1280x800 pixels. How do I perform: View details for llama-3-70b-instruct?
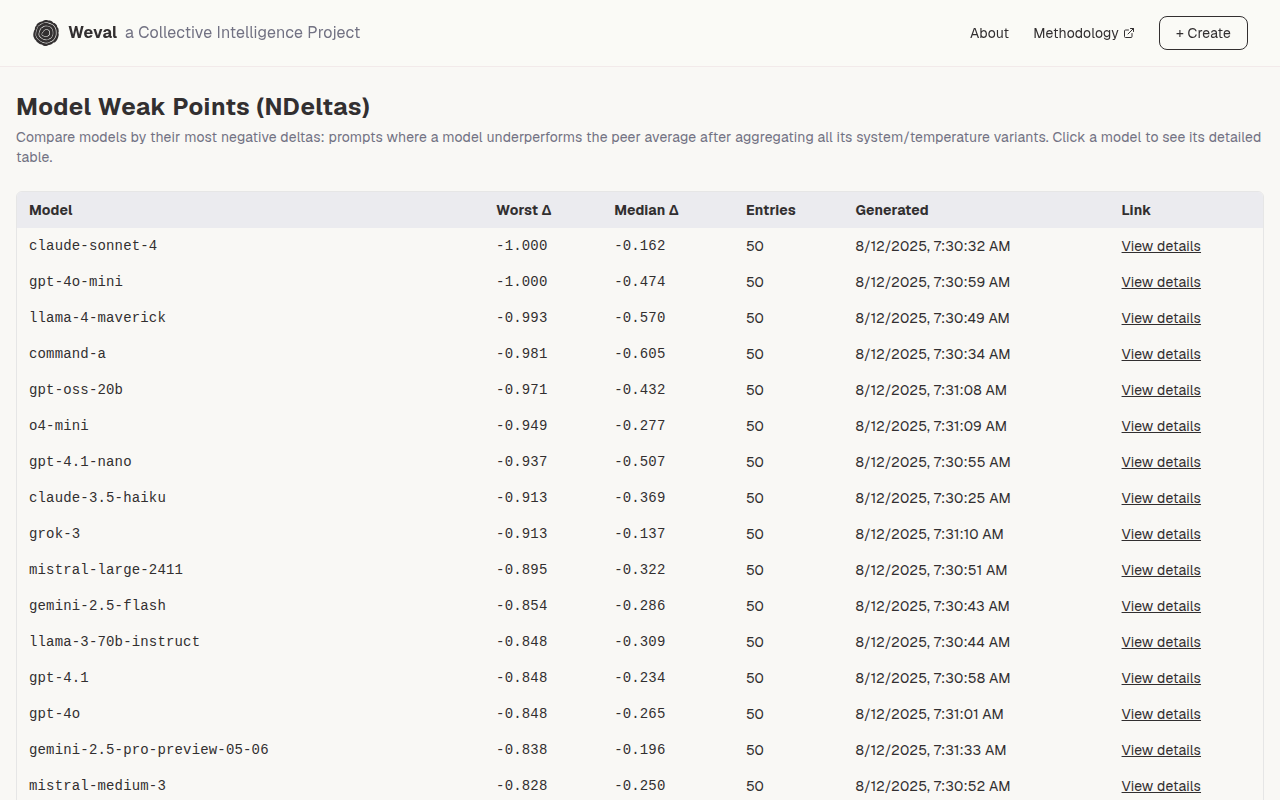tap(1161, 642)
